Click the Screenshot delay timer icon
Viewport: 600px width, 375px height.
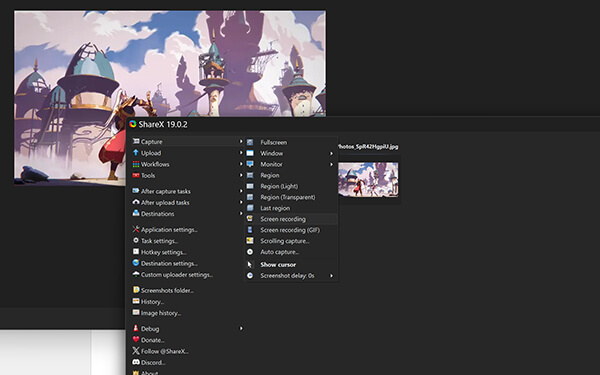[250, 275]
